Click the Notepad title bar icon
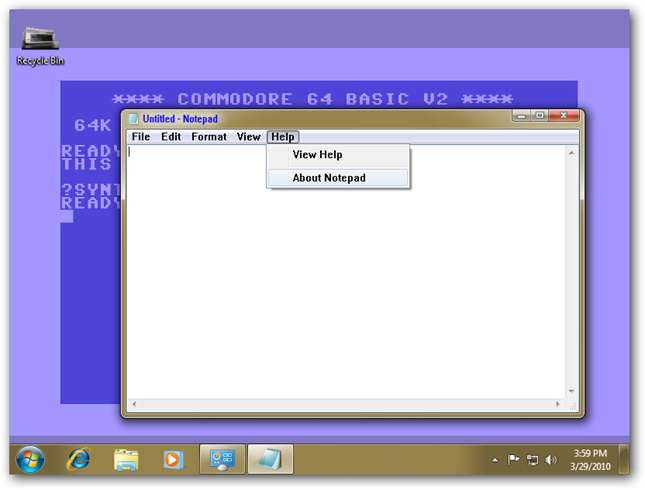The image size is (645, 490). pyautogui.click(x=133, y=119)
